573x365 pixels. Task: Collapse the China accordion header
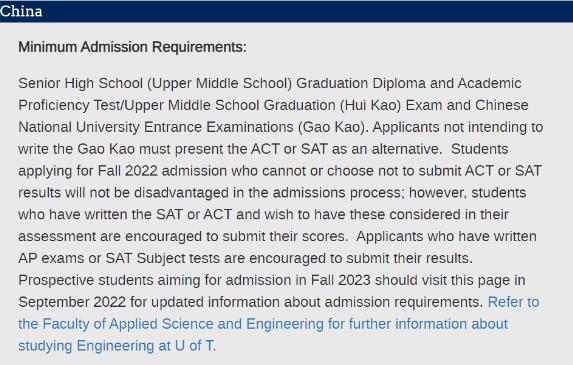tap(286, 11)
